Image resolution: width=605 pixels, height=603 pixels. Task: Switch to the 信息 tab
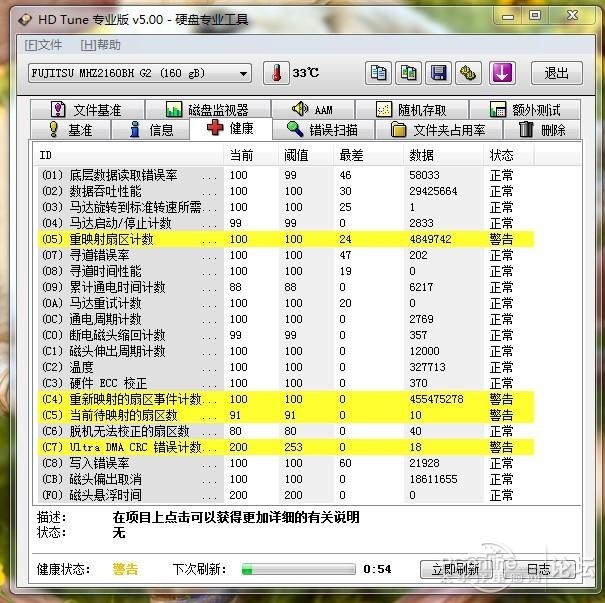[x=151, y=130]
